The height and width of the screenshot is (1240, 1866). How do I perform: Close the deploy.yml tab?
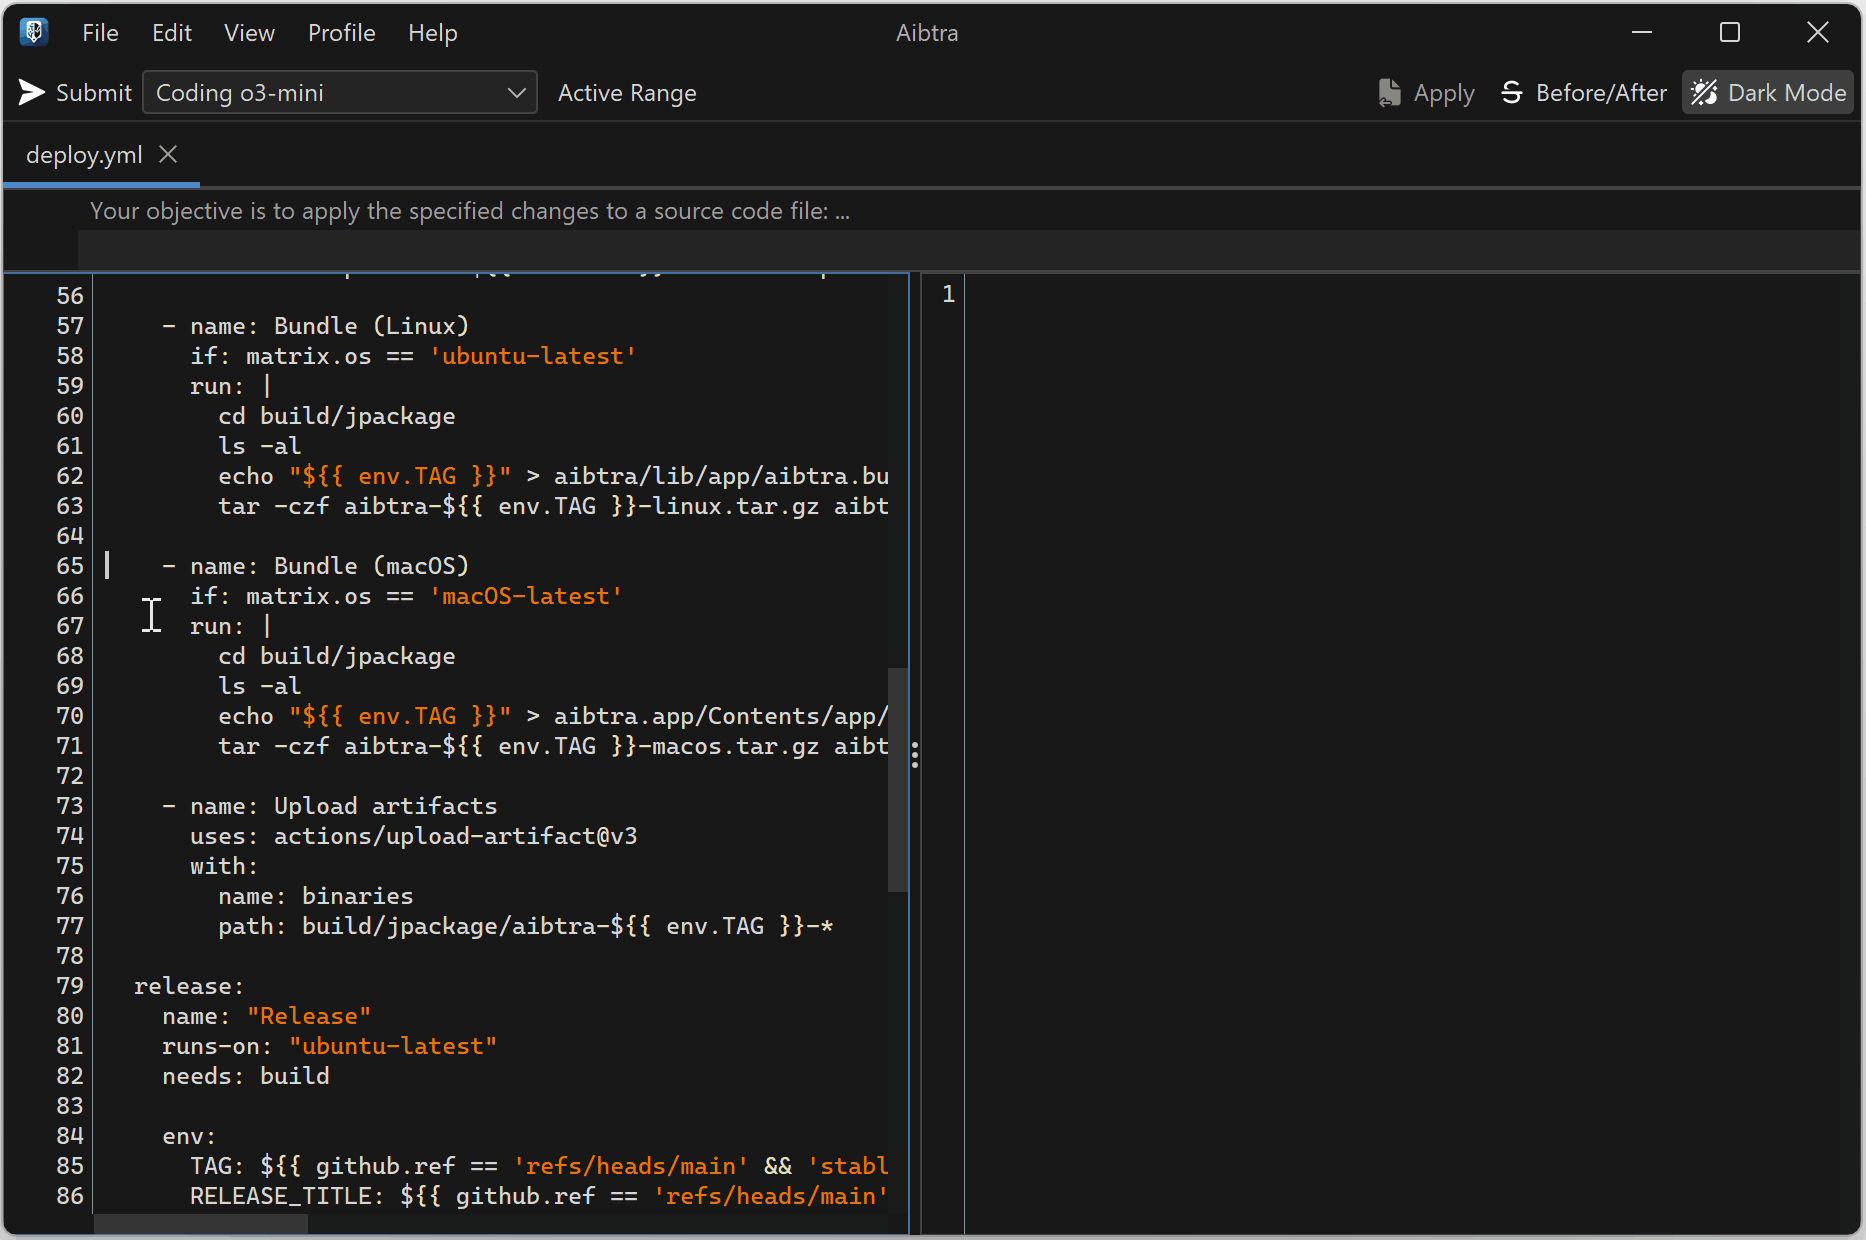tap(168, 154)
